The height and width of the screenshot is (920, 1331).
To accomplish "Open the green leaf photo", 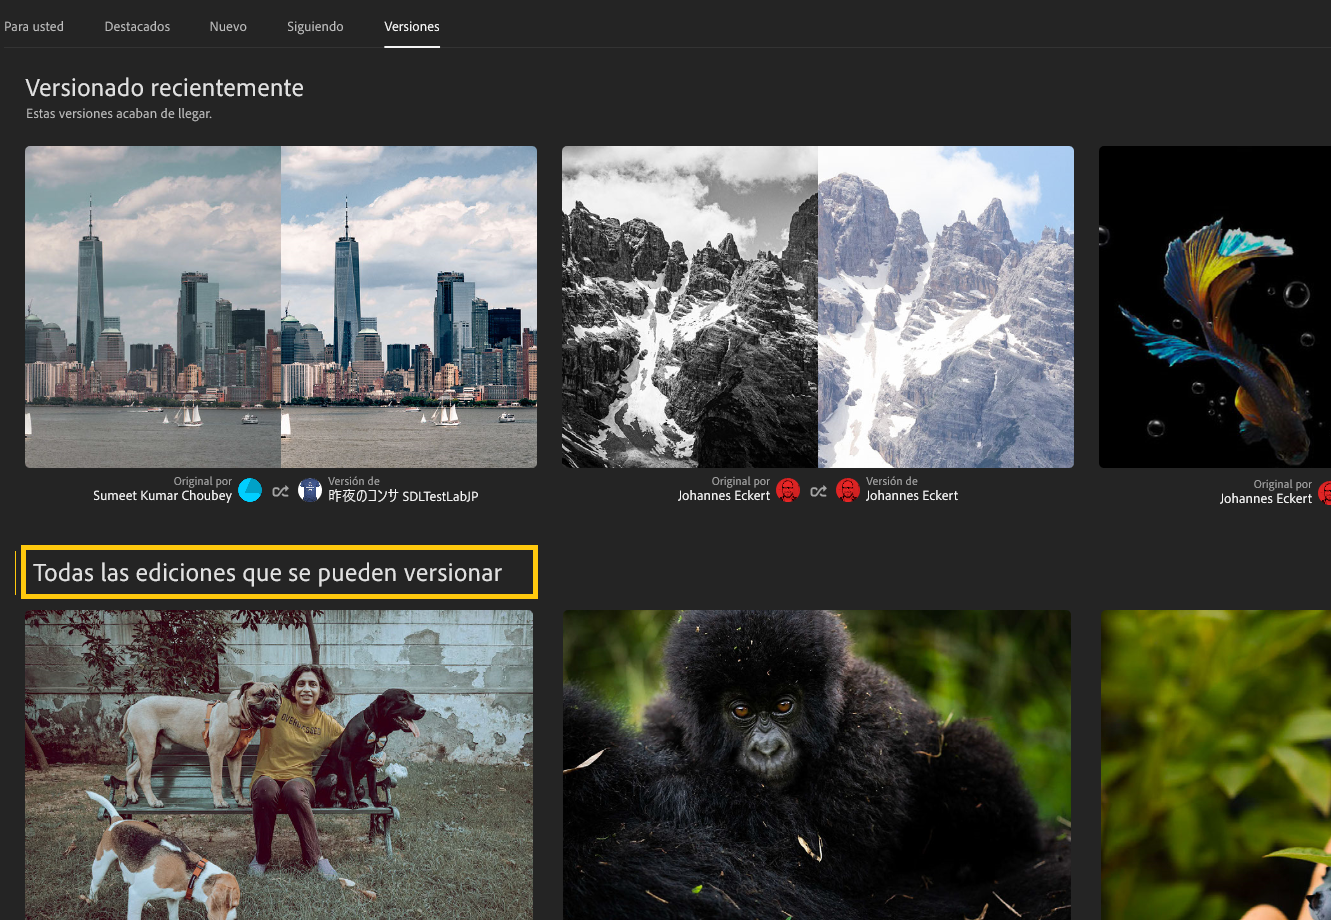I will (1216, 765).
